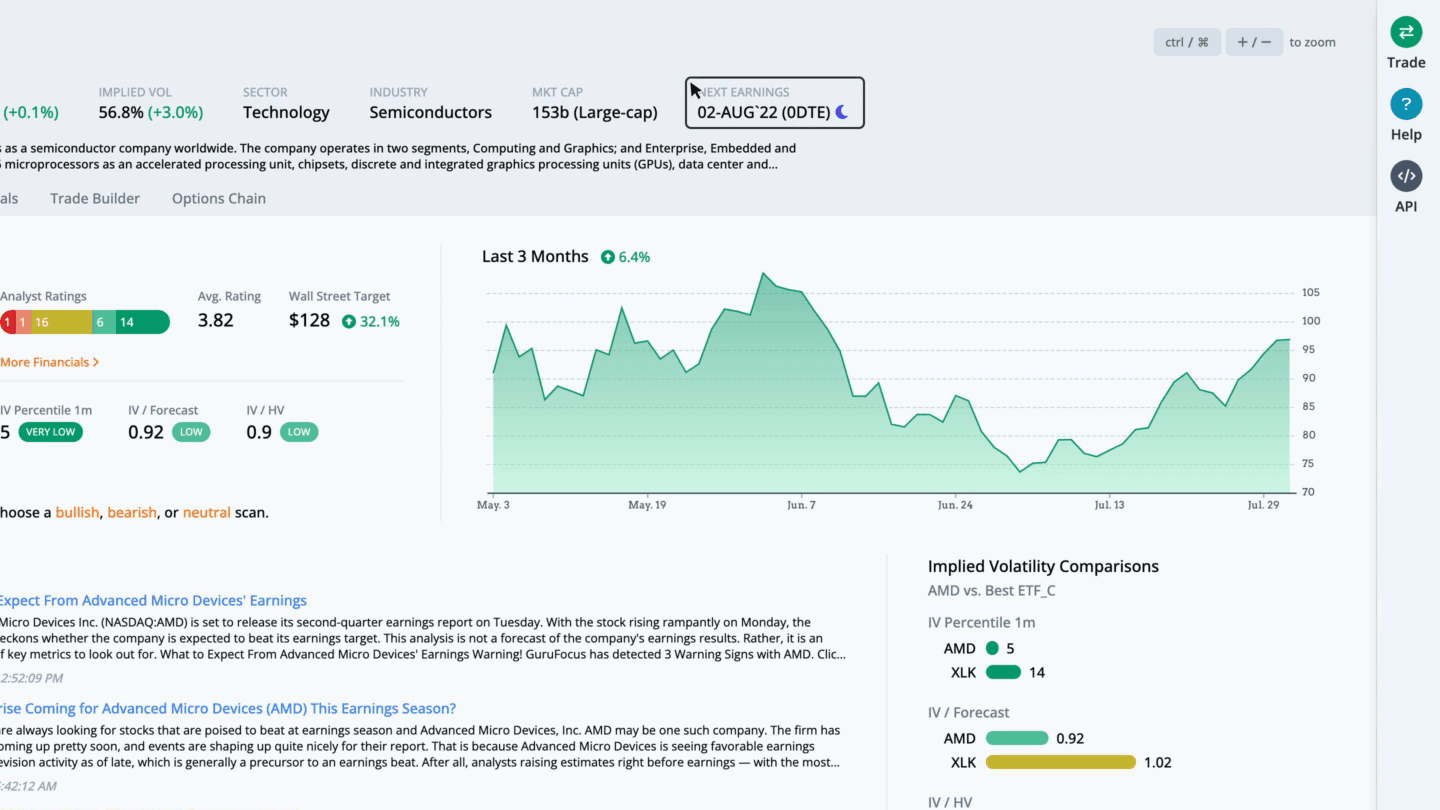Click the 153b (Large-cap) market cap value
Image resolution: width=1440 pixels, height=810 pixels.
595,112
